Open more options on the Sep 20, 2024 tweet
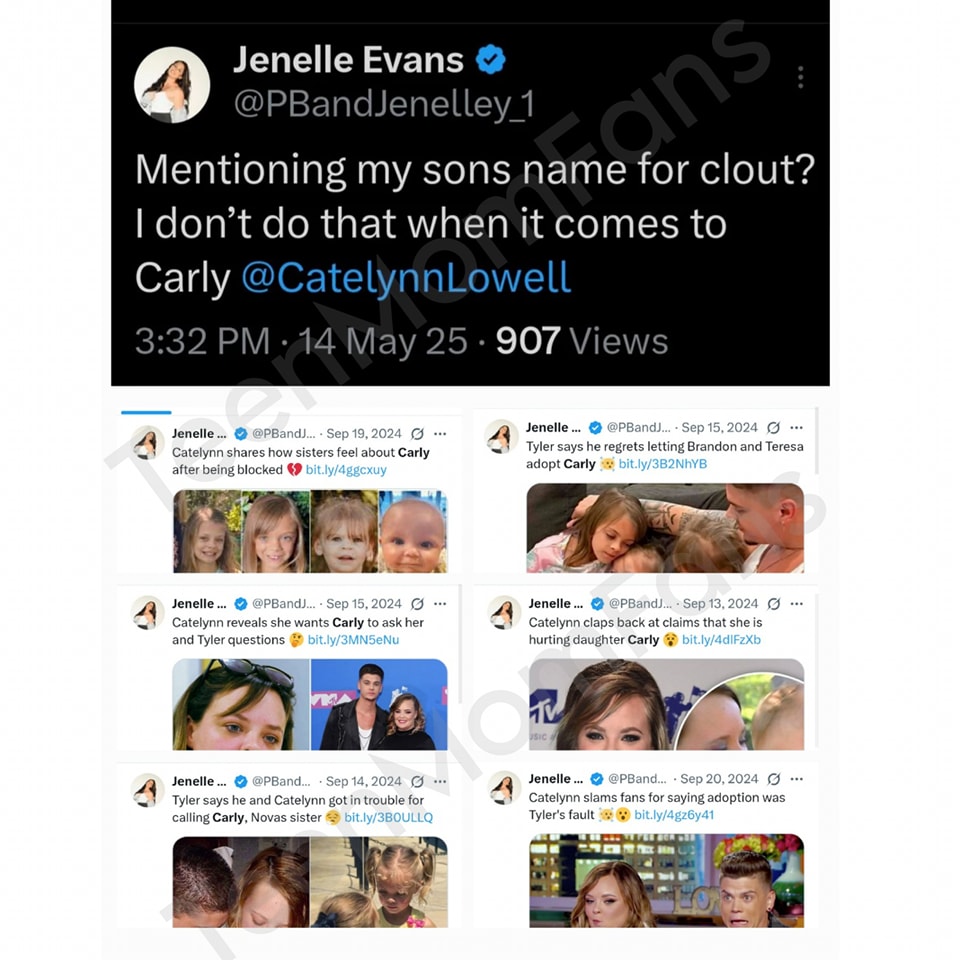 click(797, 779)
